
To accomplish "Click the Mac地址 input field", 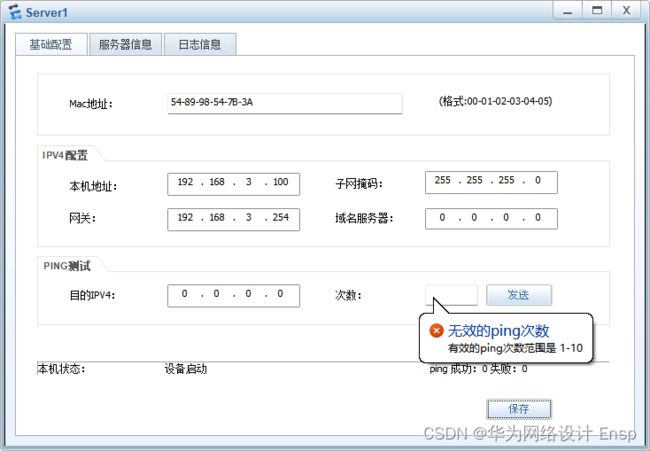I will coord(285,103).
